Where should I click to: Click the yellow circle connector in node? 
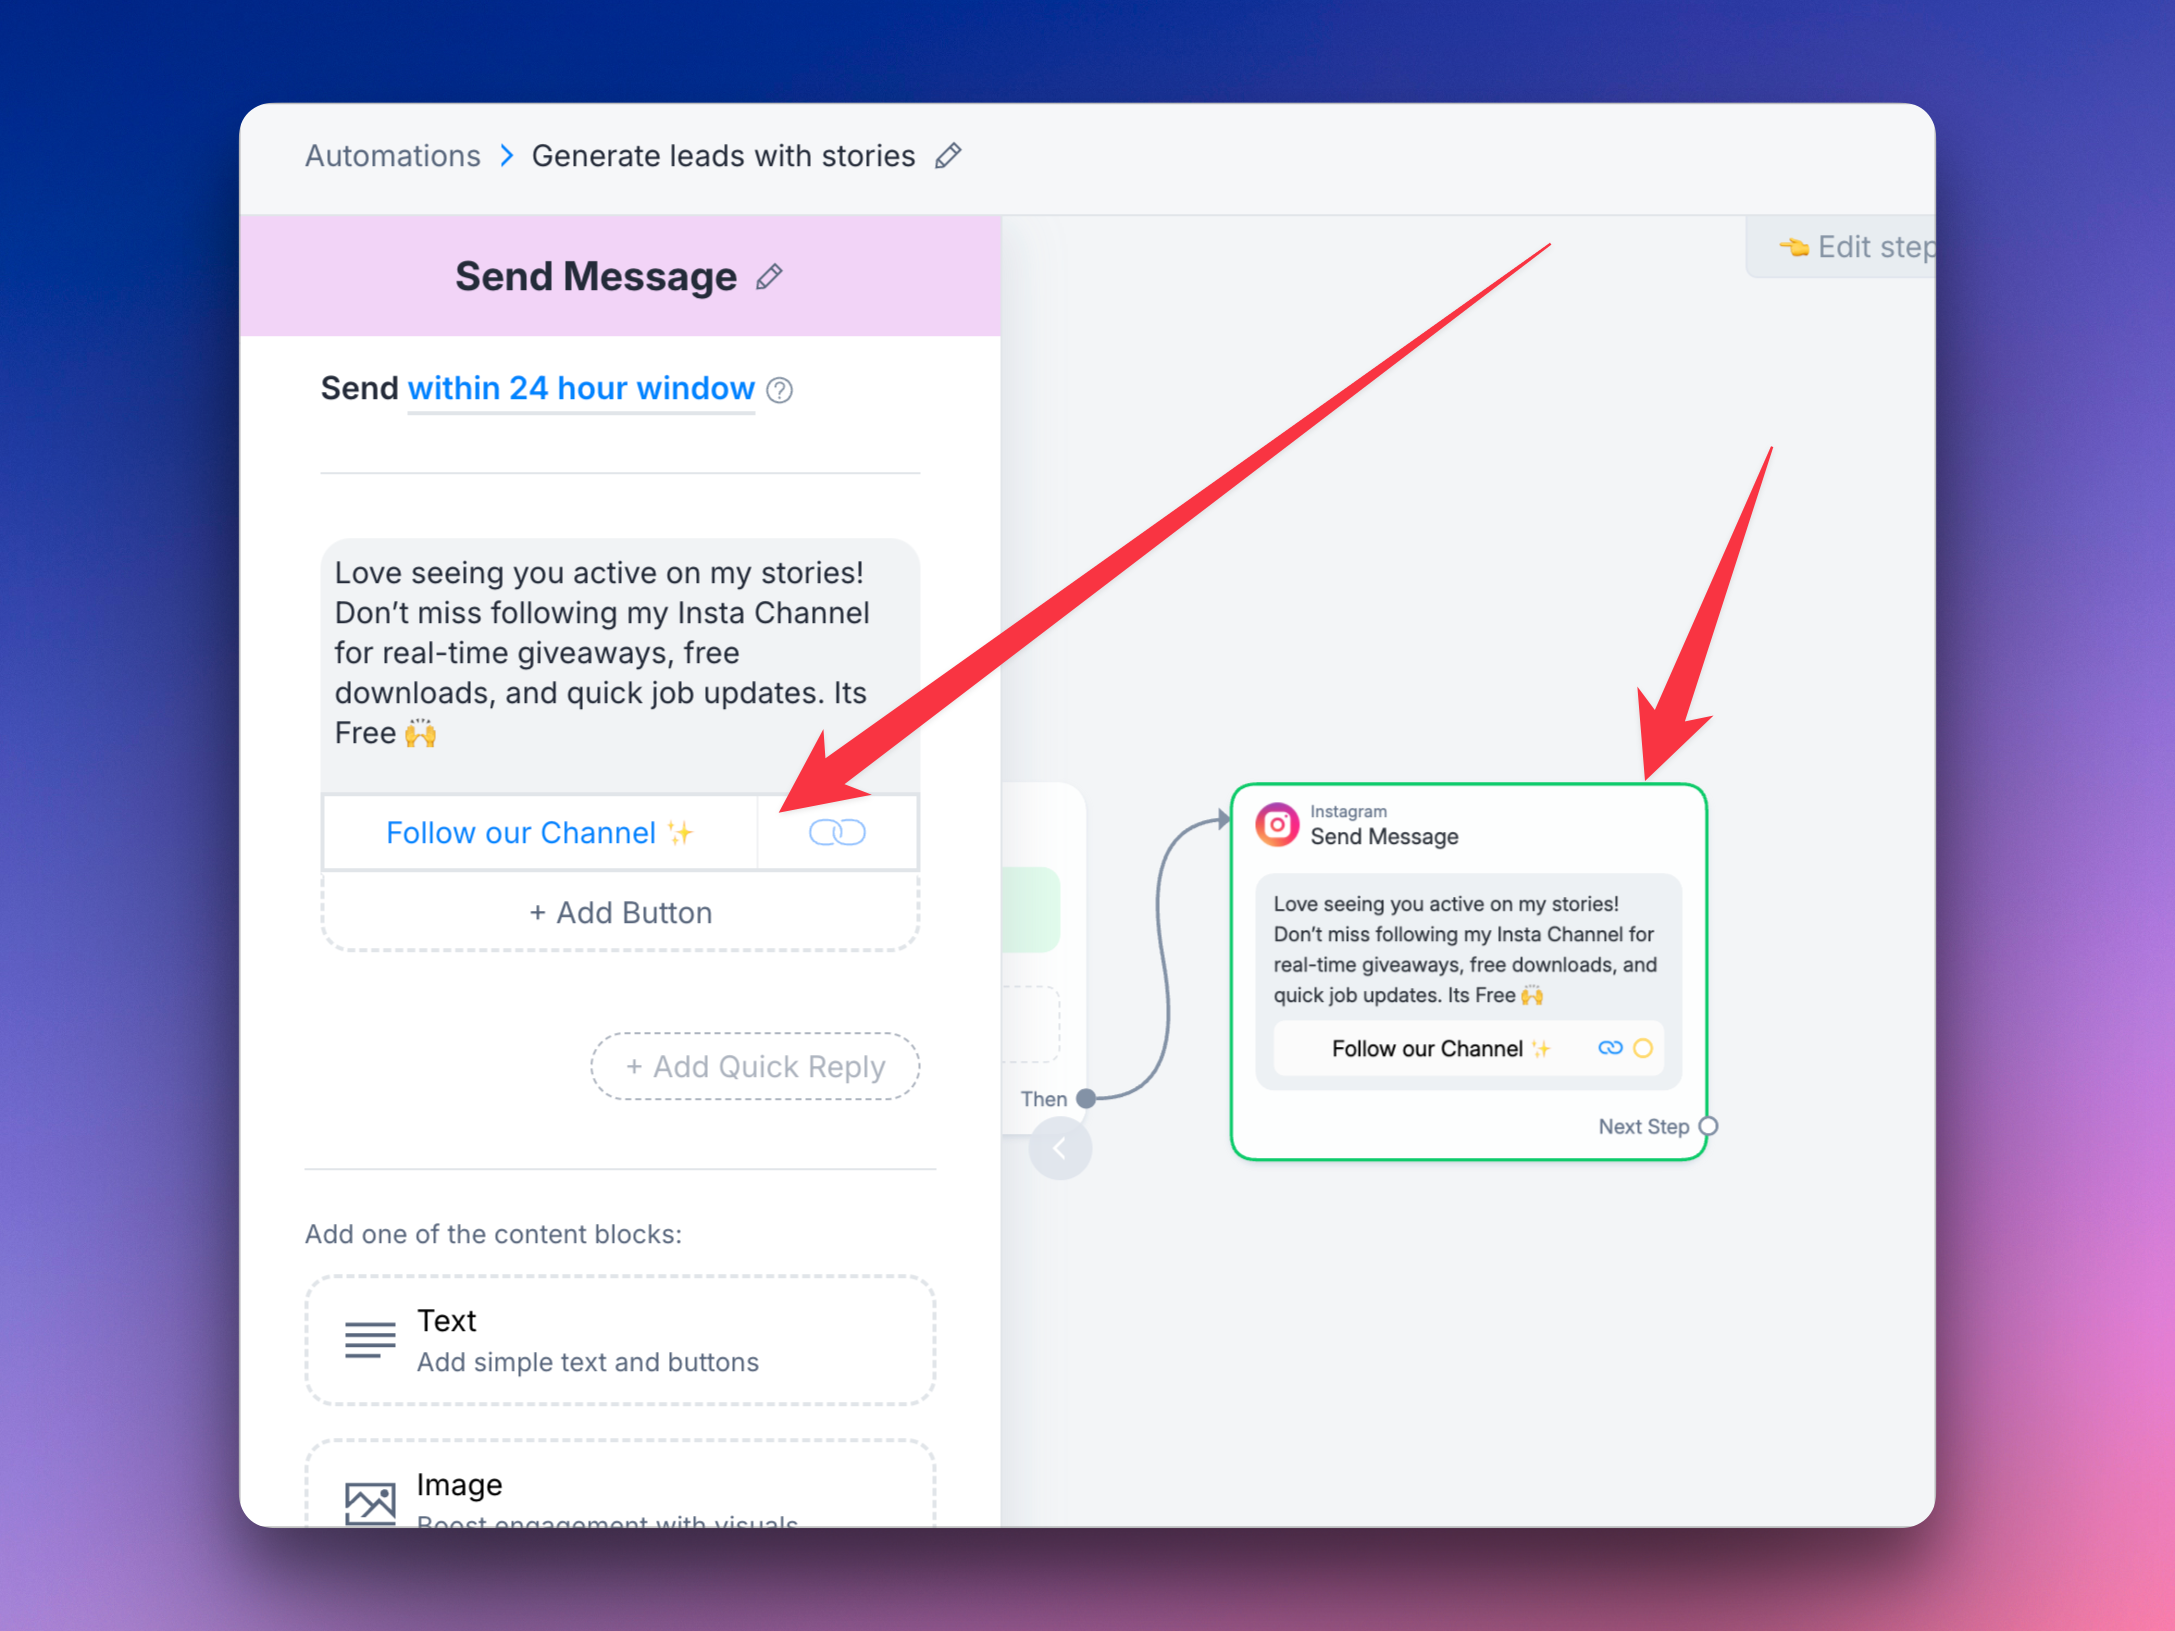pos(1643,1048)
